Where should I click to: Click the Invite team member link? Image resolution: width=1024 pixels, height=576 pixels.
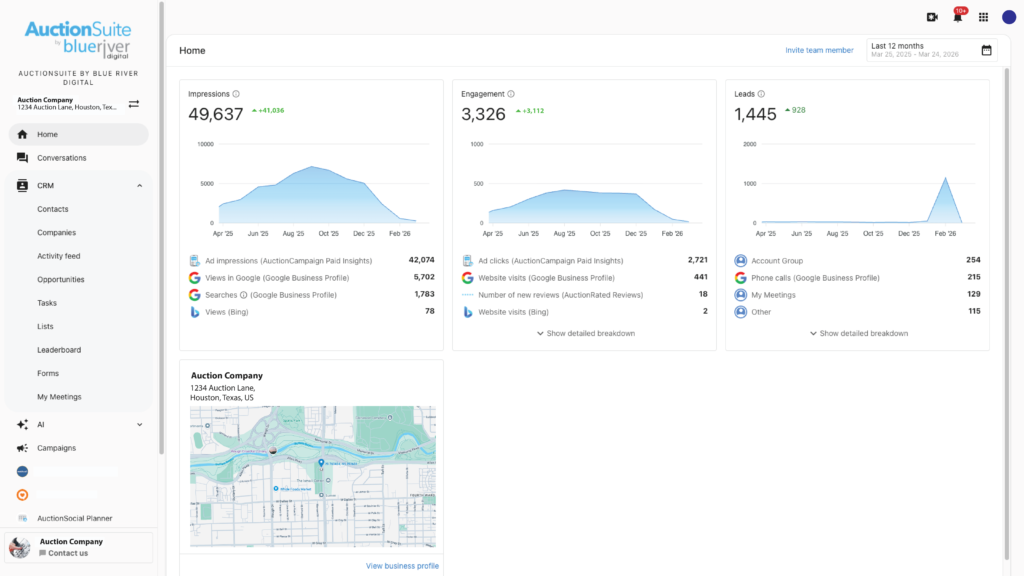pos(819,50)
